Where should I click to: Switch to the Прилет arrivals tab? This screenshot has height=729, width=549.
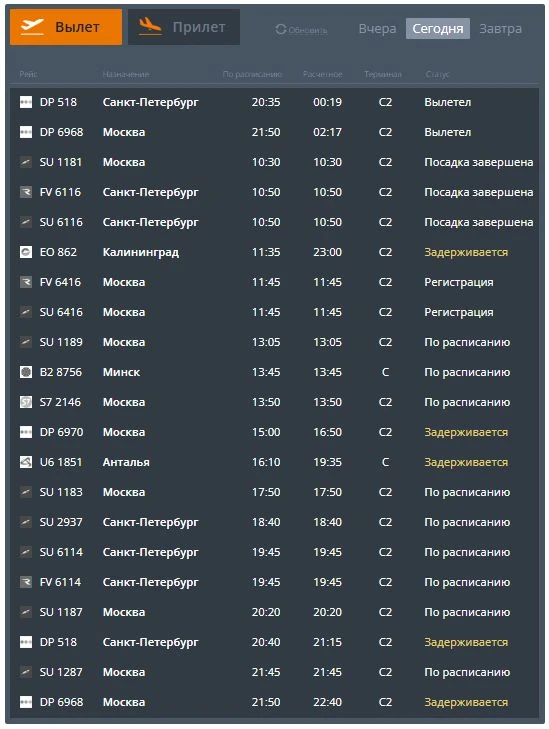point(184,27)
